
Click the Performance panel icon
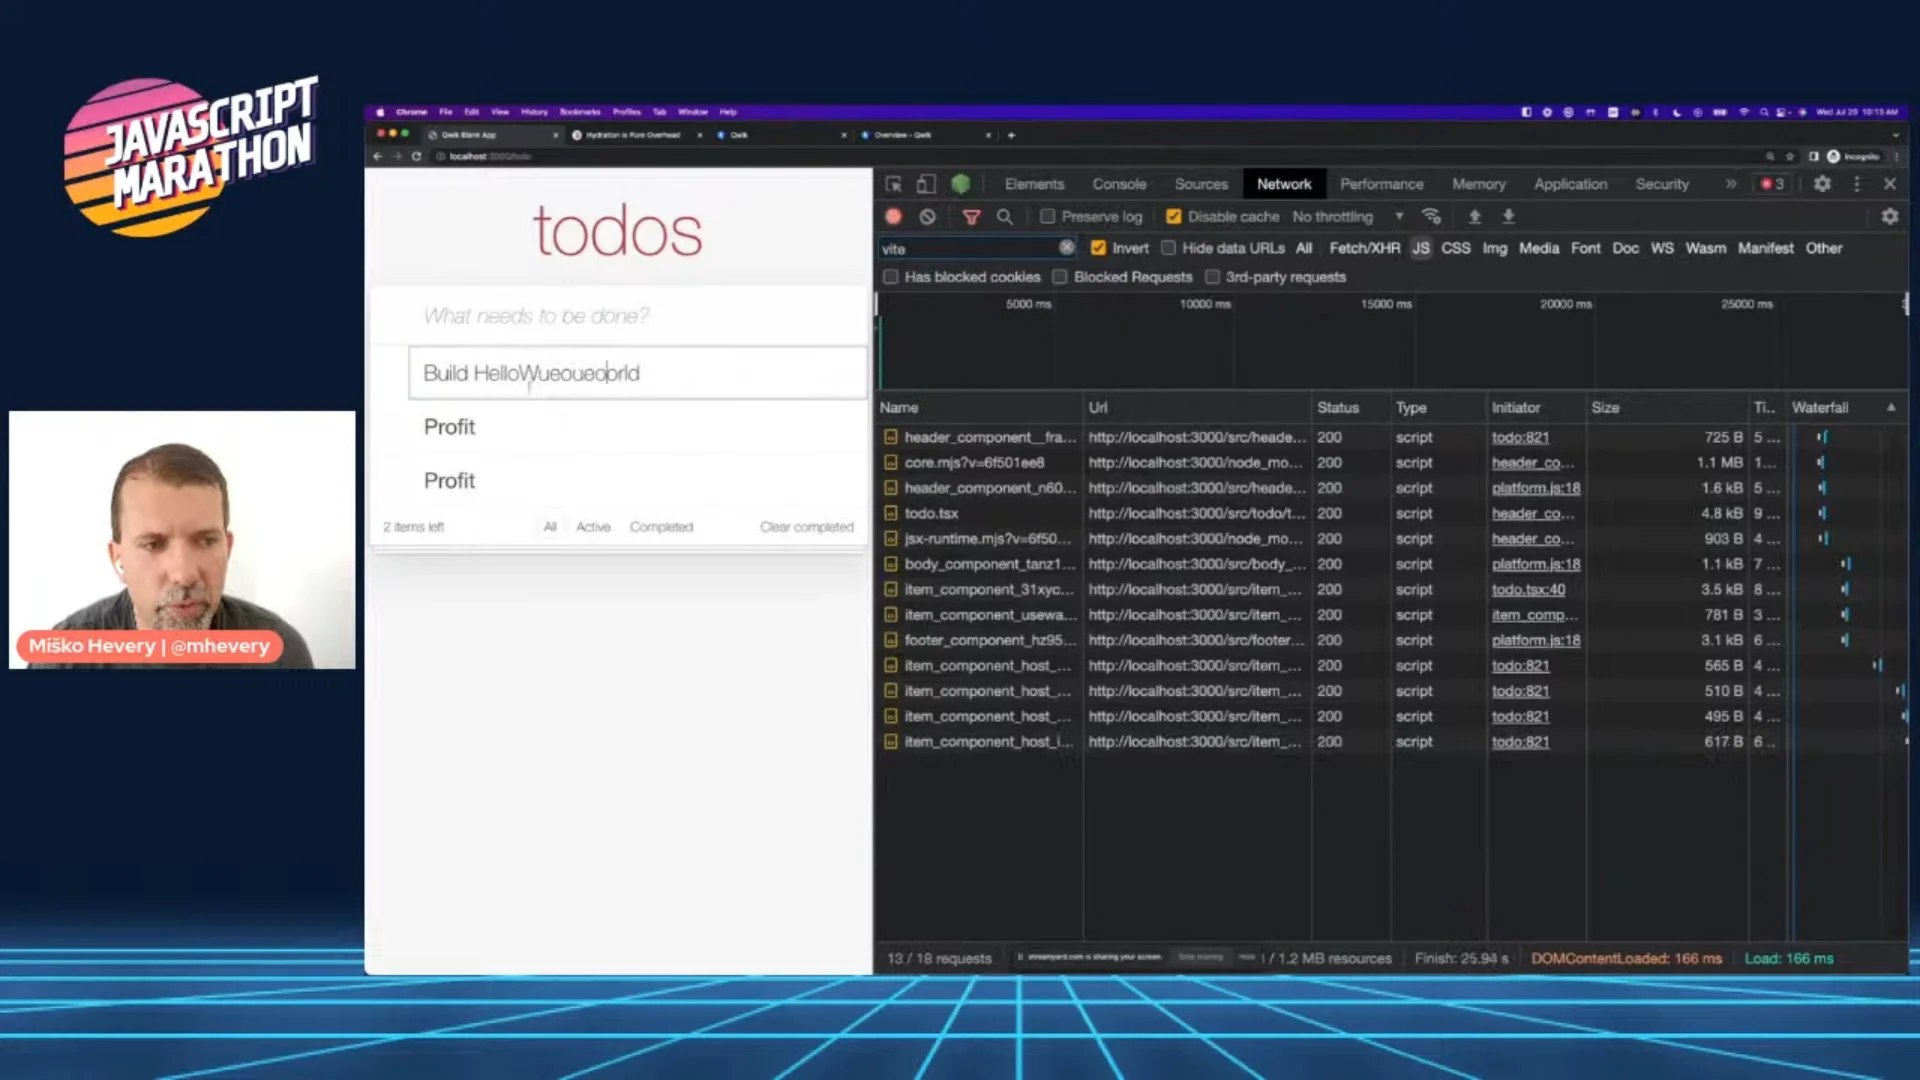pyautogui.click(x=1381, y=182)
